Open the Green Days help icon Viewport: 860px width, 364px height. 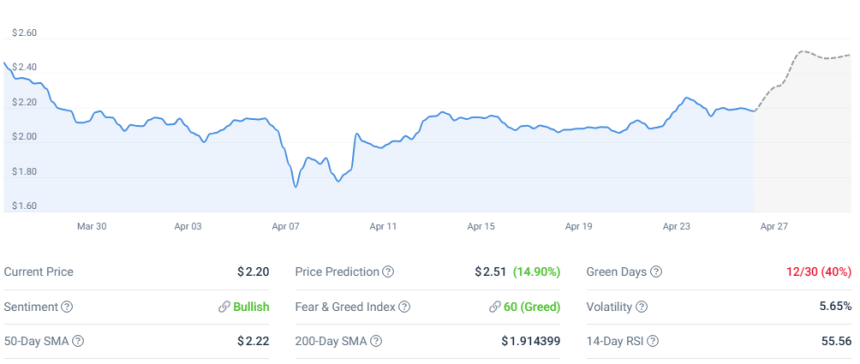pyautogui.click(x=656, y=272)
